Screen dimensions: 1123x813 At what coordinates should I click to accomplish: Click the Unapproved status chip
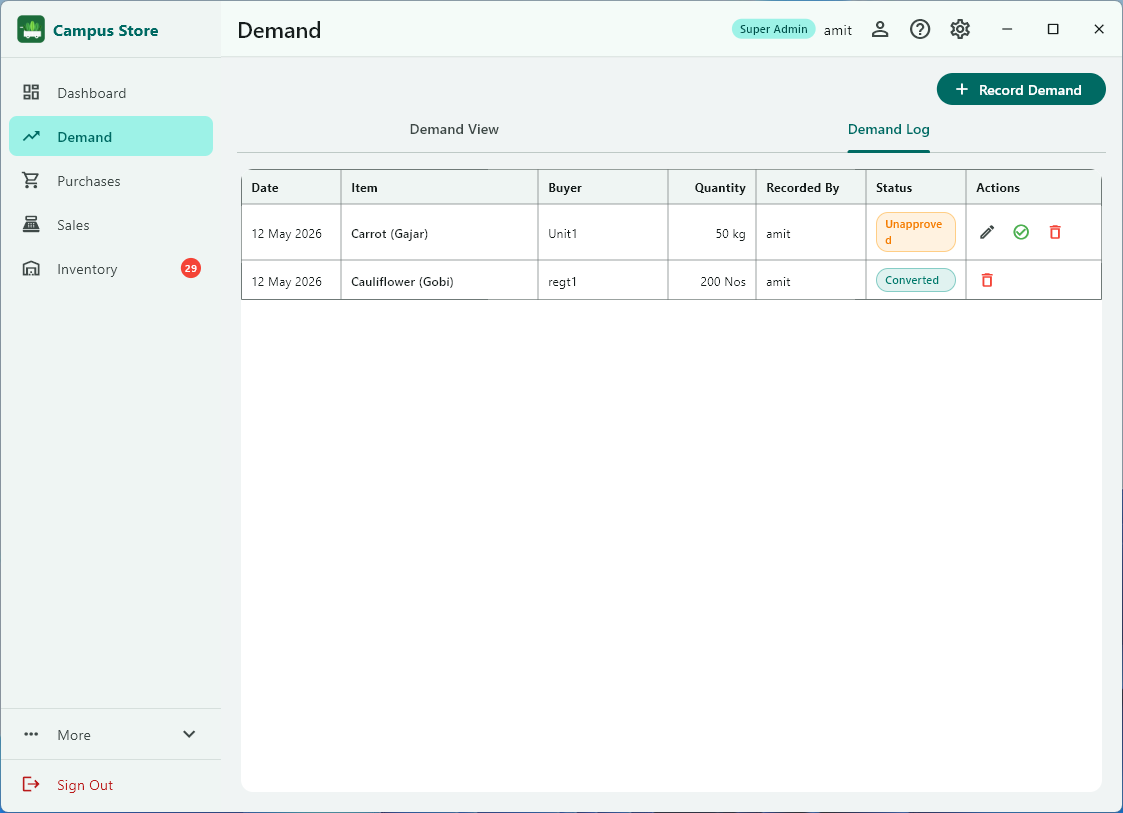915,232
